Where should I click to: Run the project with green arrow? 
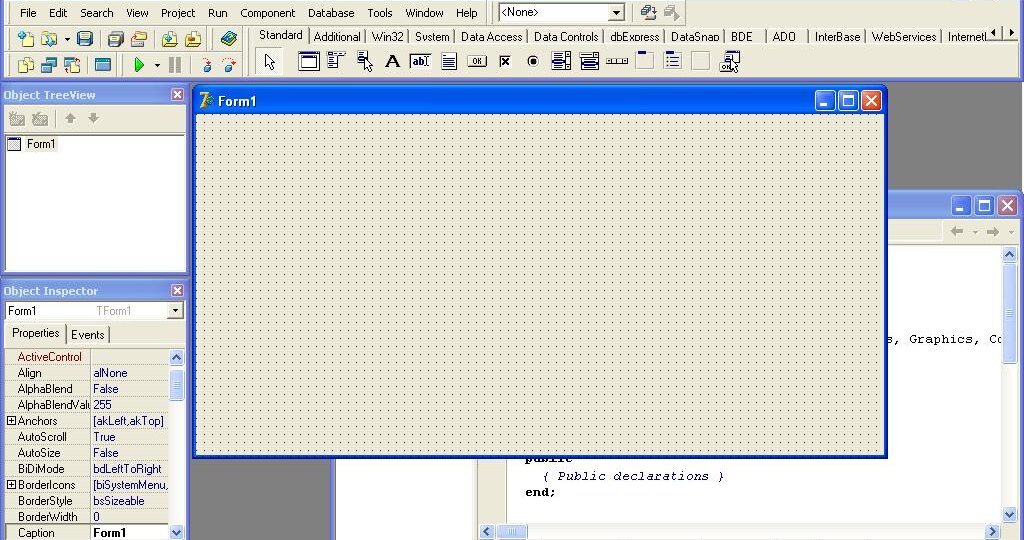[x=139, y=65]
